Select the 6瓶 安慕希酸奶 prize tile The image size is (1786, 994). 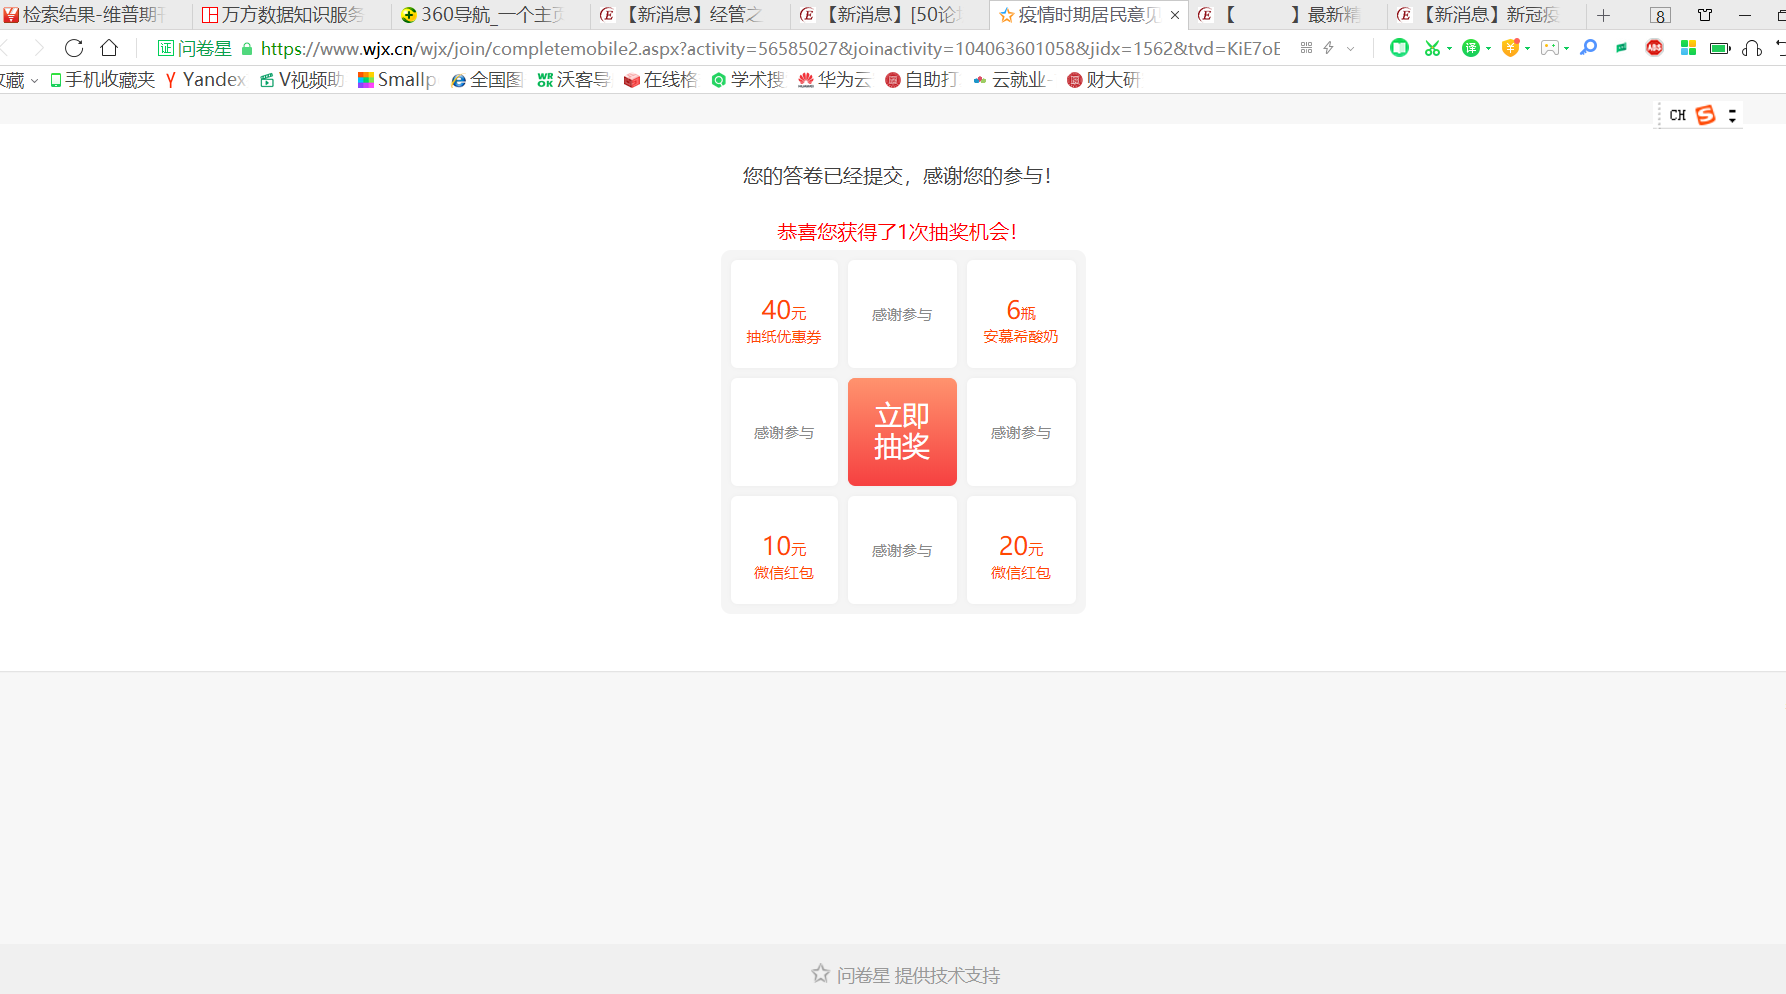[1021, 314]
